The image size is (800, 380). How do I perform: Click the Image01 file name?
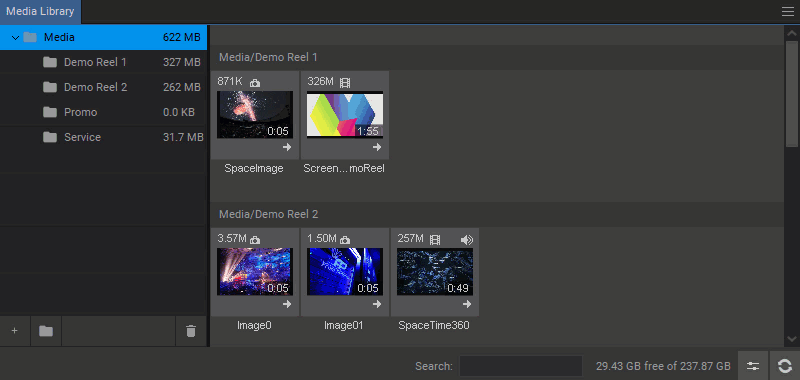pos(344,325)
